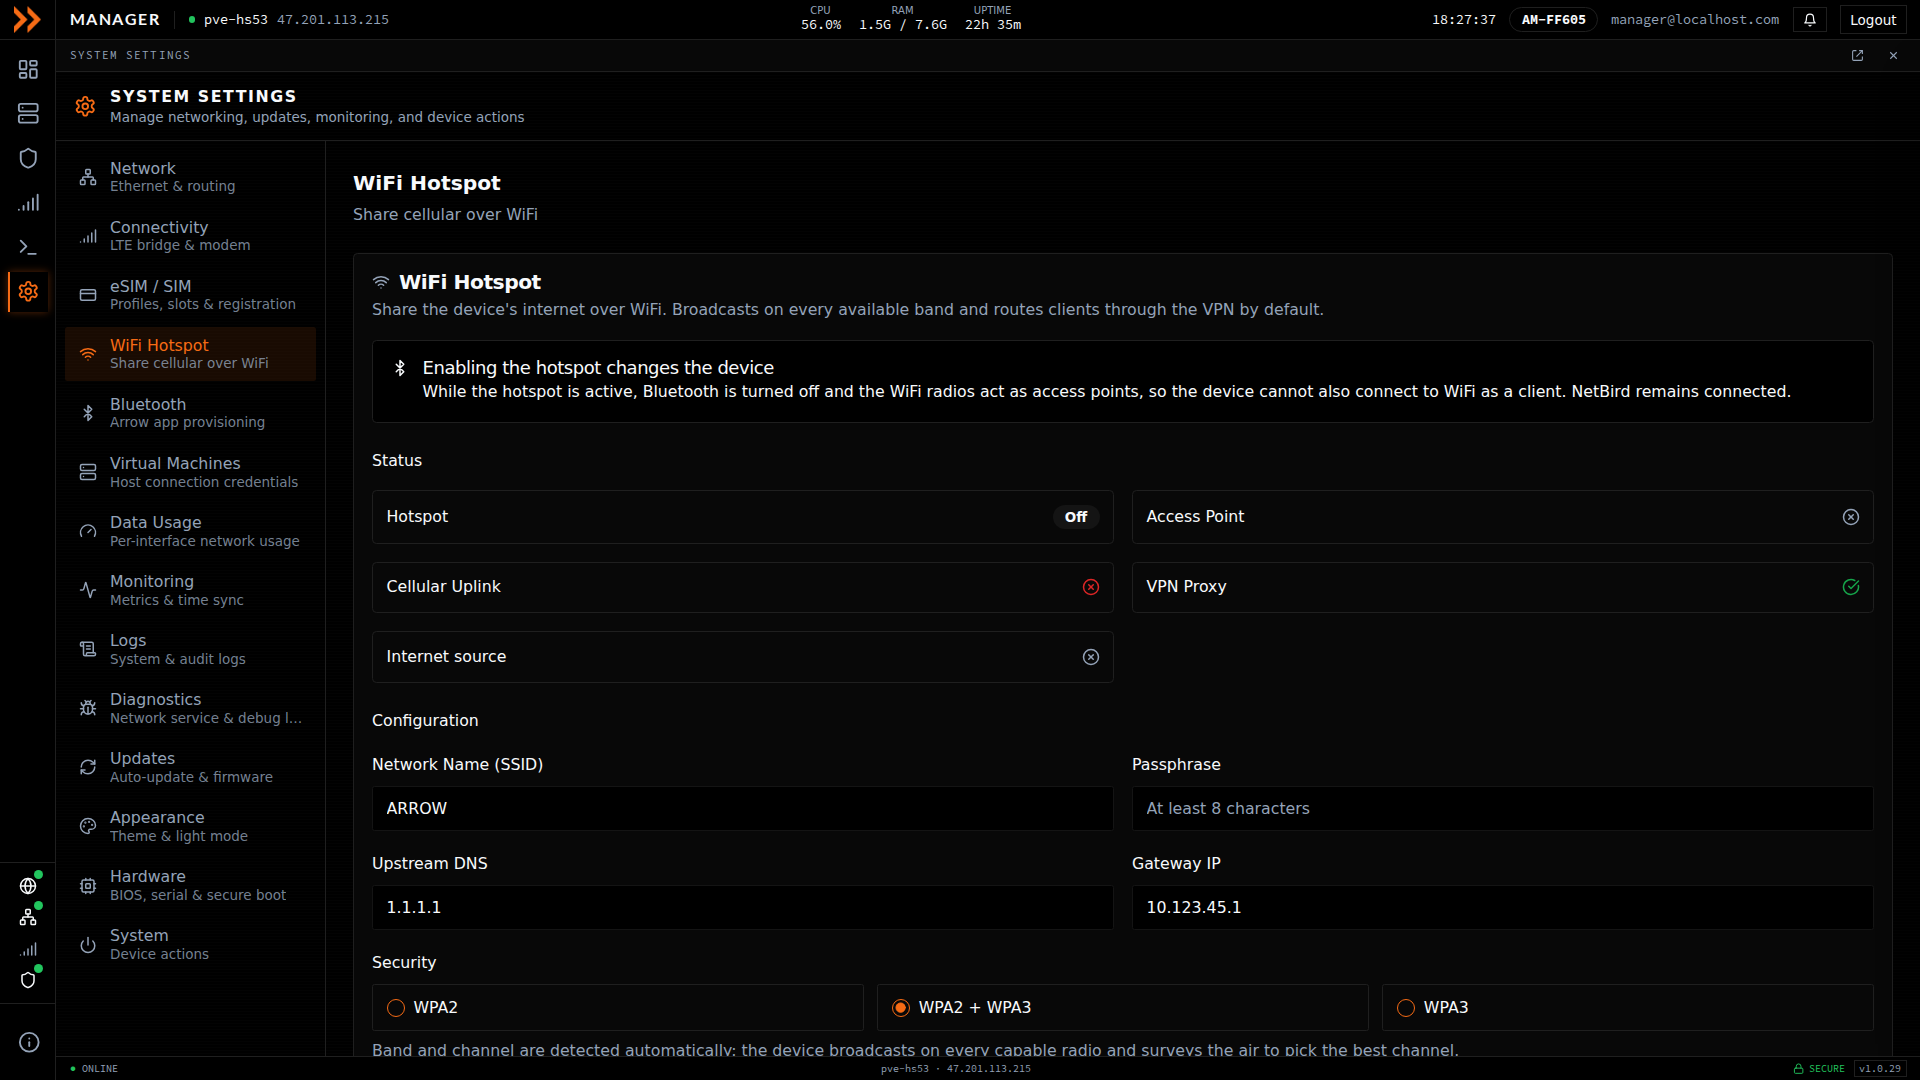Image resolution: width=1920 pixels, height=1080 pixels.
Task: Click the small signal status icon in left rail
Action: point(28,949)
